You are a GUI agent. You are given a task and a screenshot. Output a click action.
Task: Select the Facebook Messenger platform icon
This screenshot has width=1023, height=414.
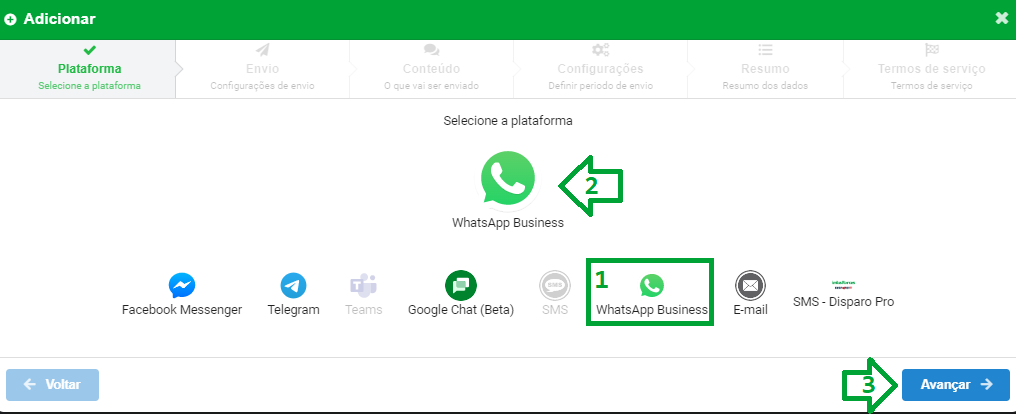182,286
